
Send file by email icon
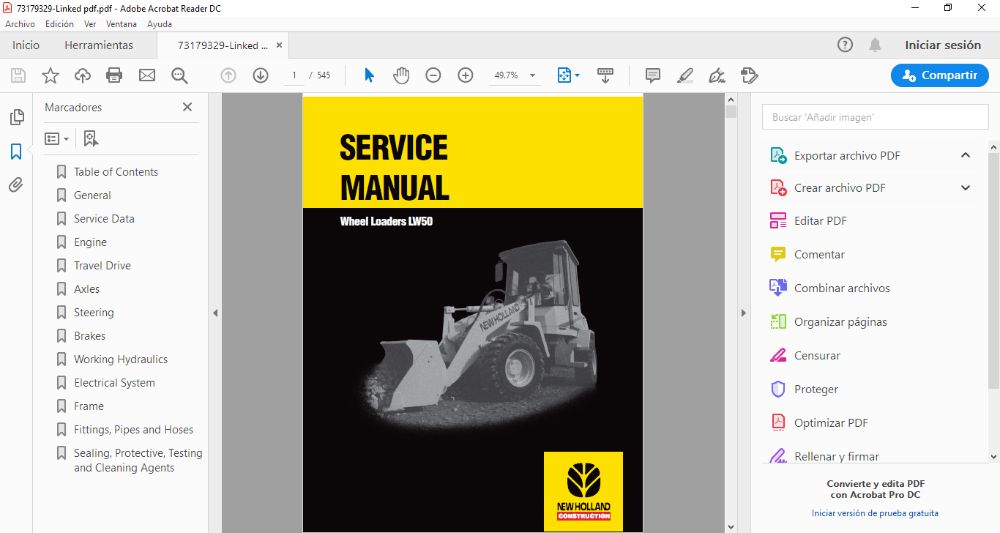coord(147,75)
